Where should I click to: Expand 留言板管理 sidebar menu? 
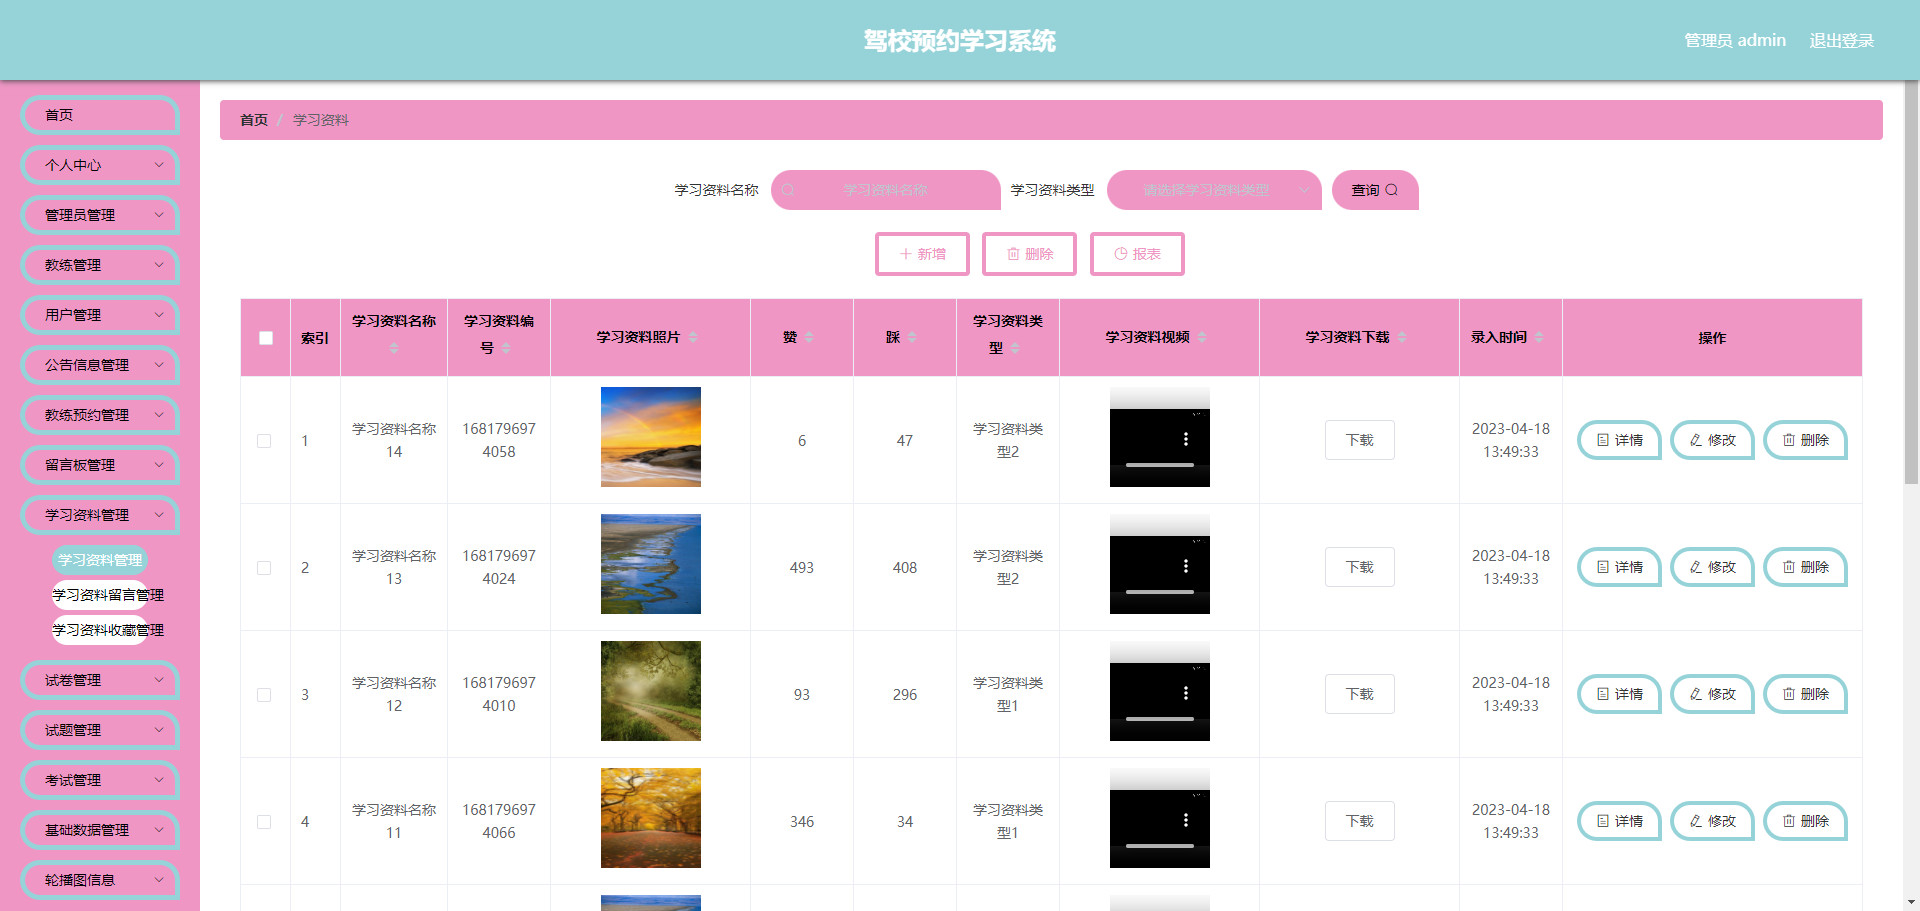(100, 465)
